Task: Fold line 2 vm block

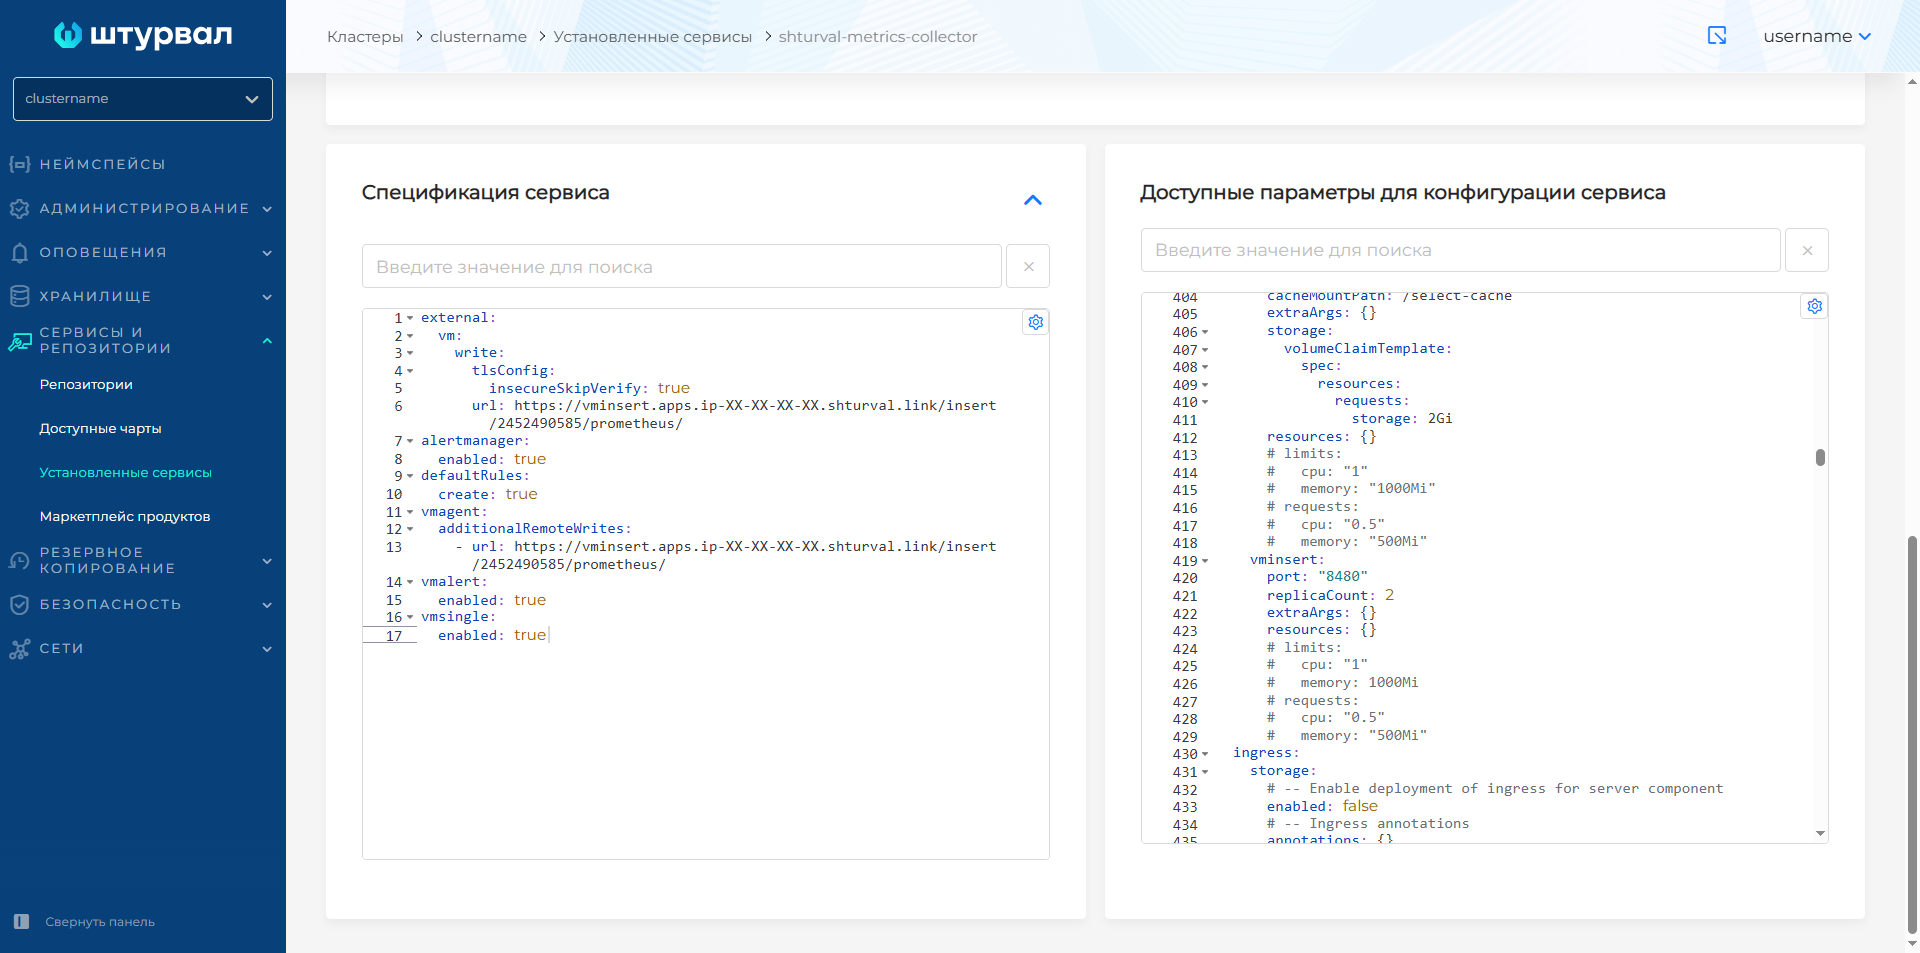Action: pos(410,336)
